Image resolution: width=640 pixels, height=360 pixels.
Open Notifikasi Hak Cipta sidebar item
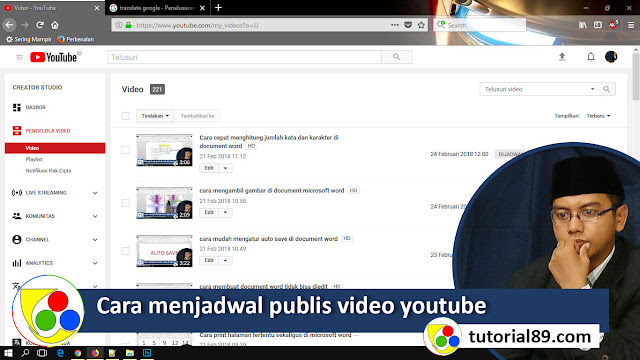pyautogui.click(x=48, y=171)
